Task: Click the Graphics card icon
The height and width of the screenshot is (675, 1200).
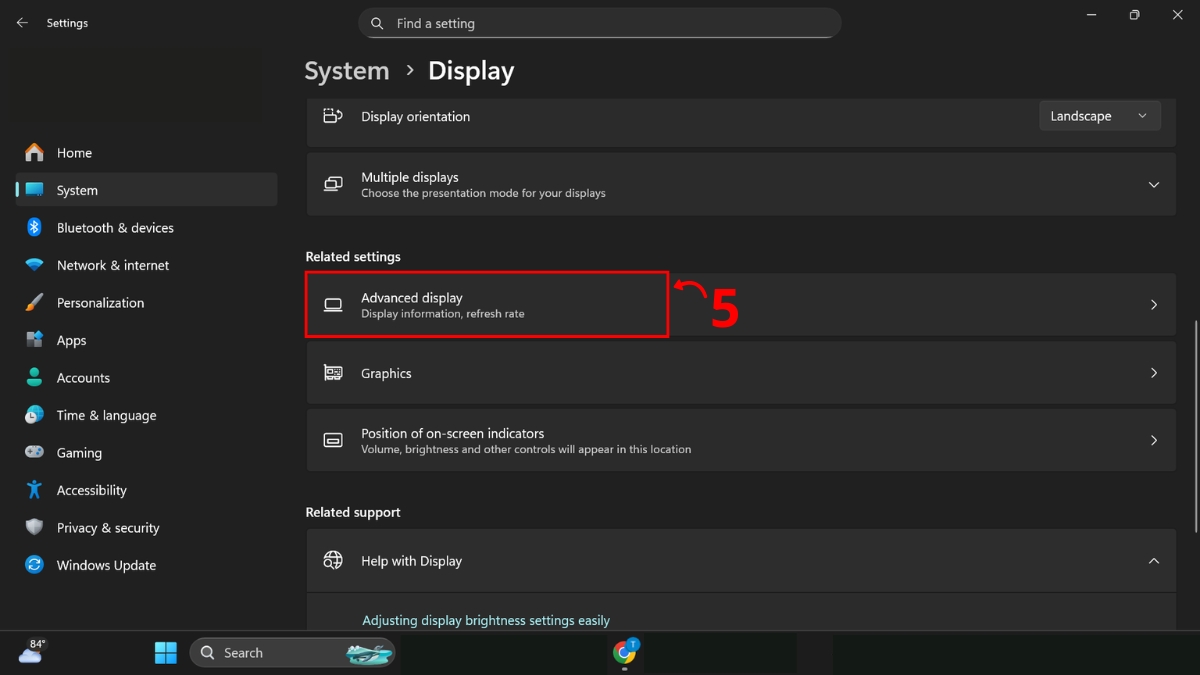Action: point(333,373)
